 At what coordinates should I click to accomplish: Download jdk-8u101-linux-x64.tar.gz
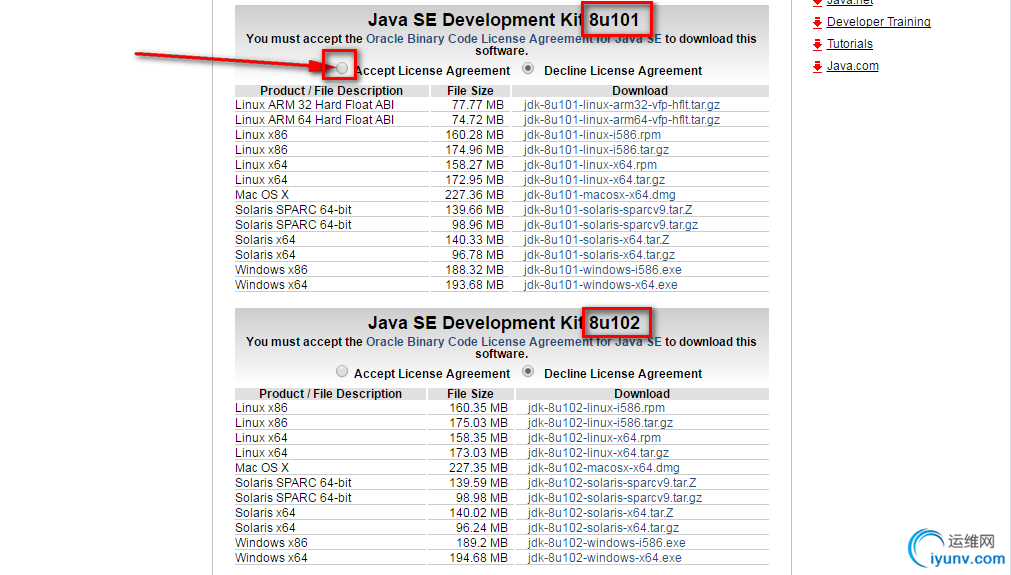[594, 180]
